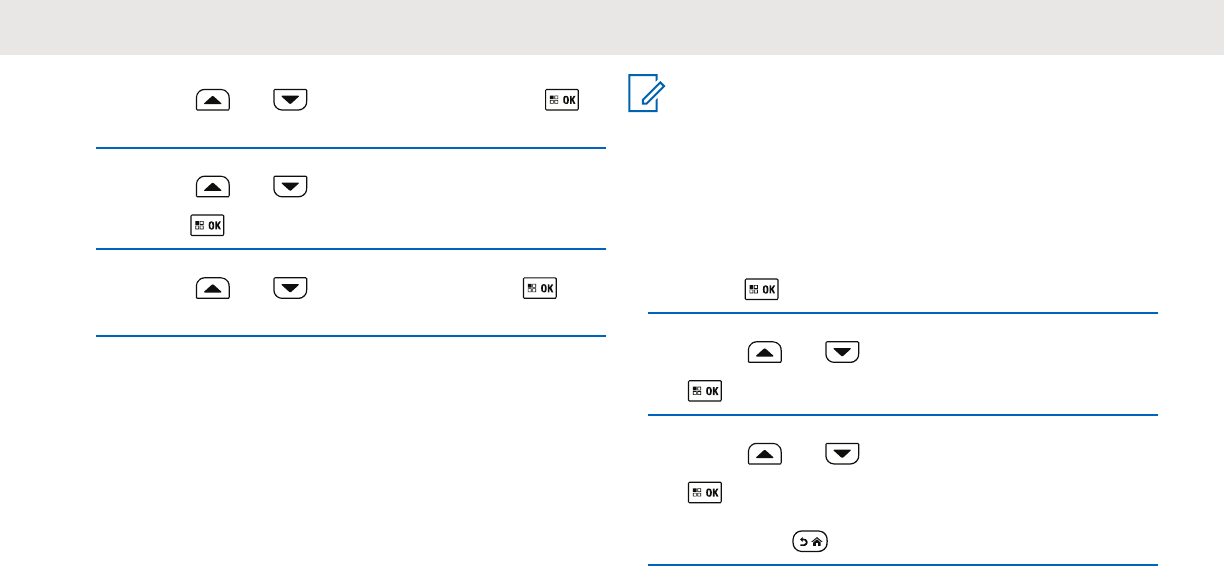Select OK key icon ending first left-column step

[563, 100]
